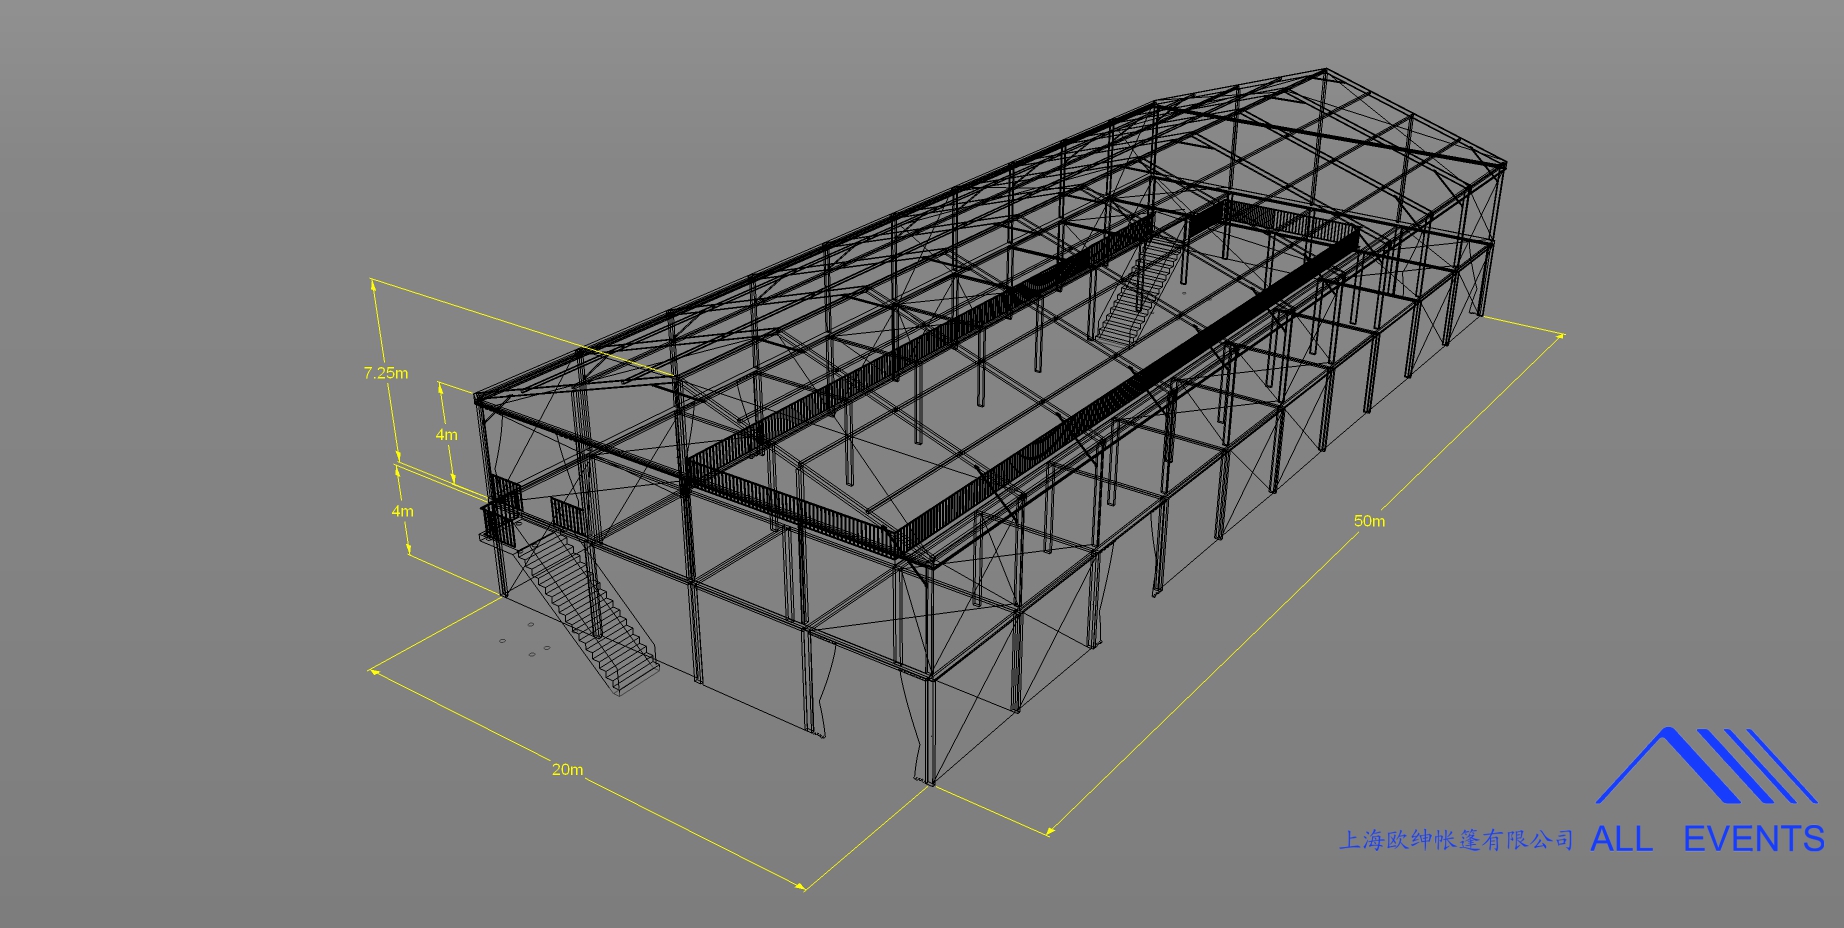Click the 7.25m height dimension label
Image resolution: width=1844 pixels, height=928 pixels.
(x=385, y=373)
